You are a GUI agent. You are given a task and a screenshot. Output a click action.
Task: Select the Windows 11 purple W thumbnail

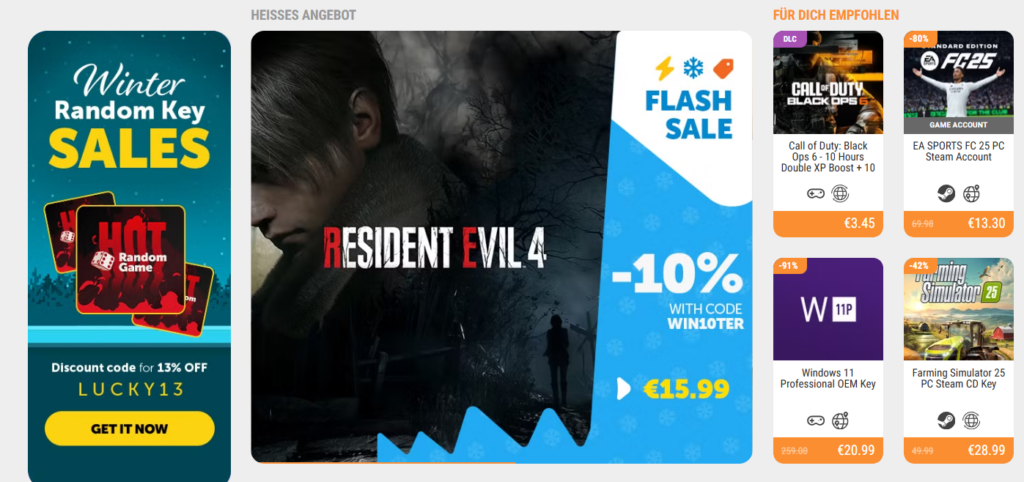tap(828, 309)
